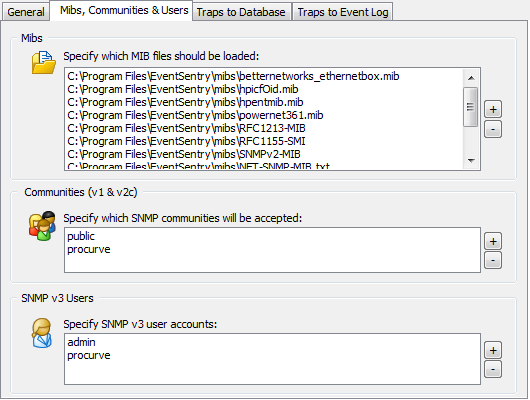Remove selected SNMP community
Image resolution: width=530 pixels, height=400 pixels.
[493, 260]
